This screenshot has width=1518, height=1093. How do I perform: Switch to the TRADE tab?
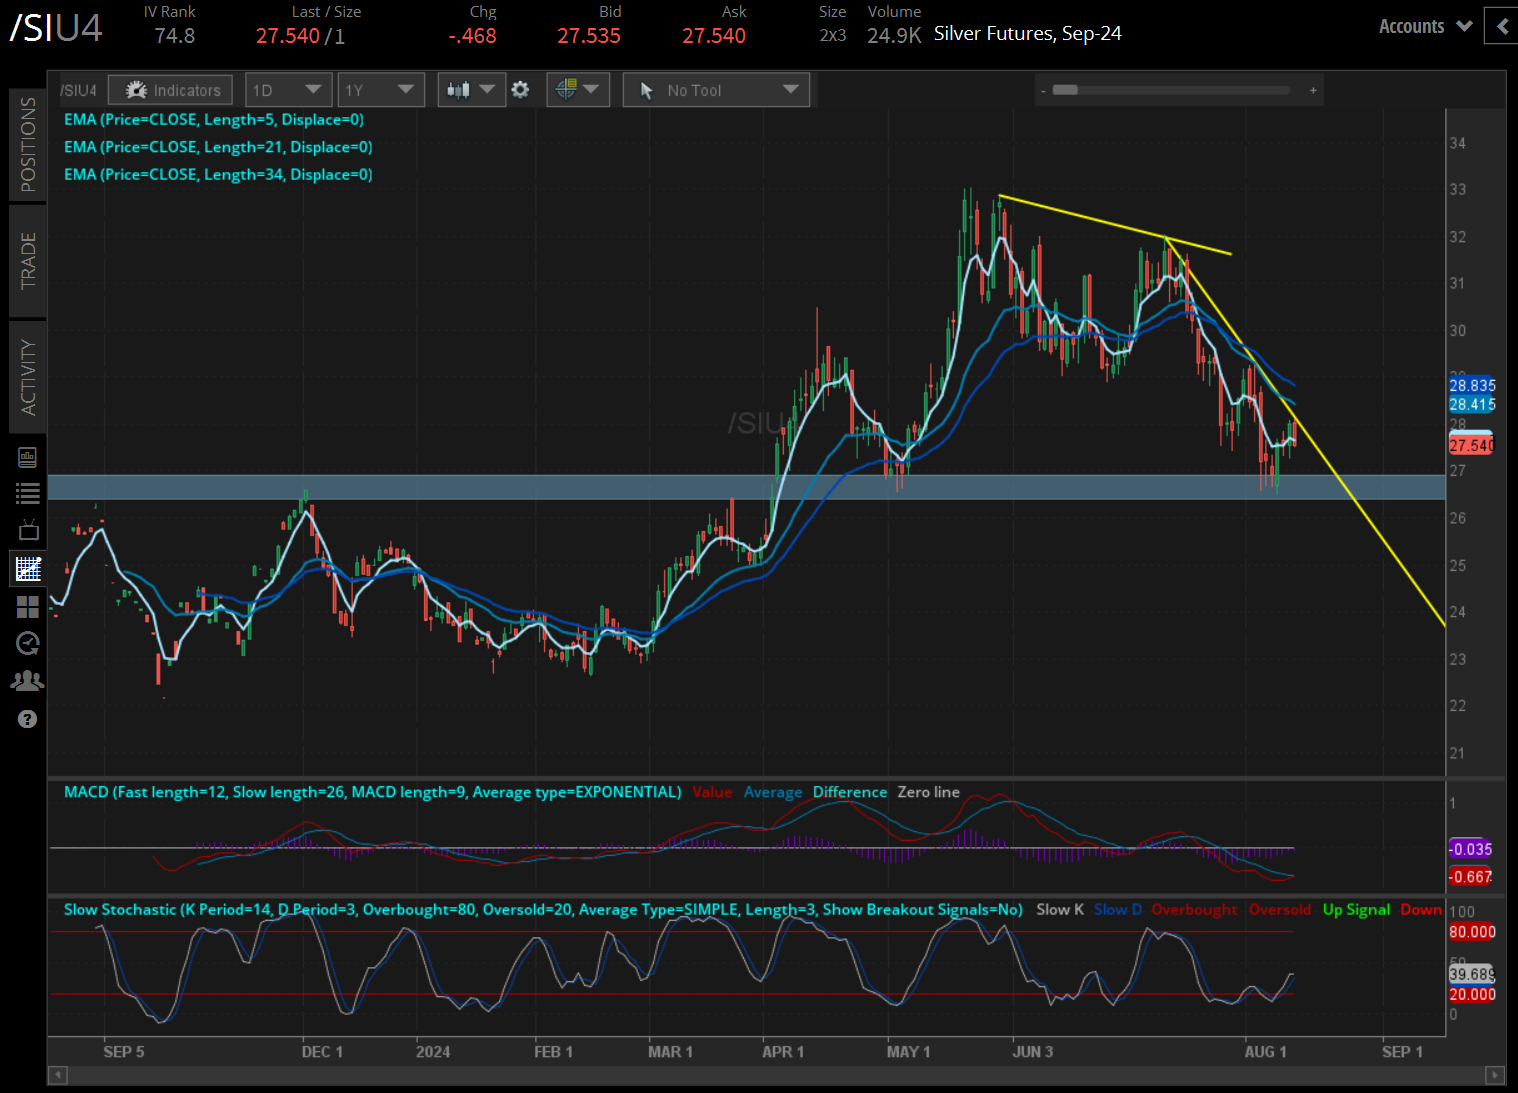[x=28, y=260]
